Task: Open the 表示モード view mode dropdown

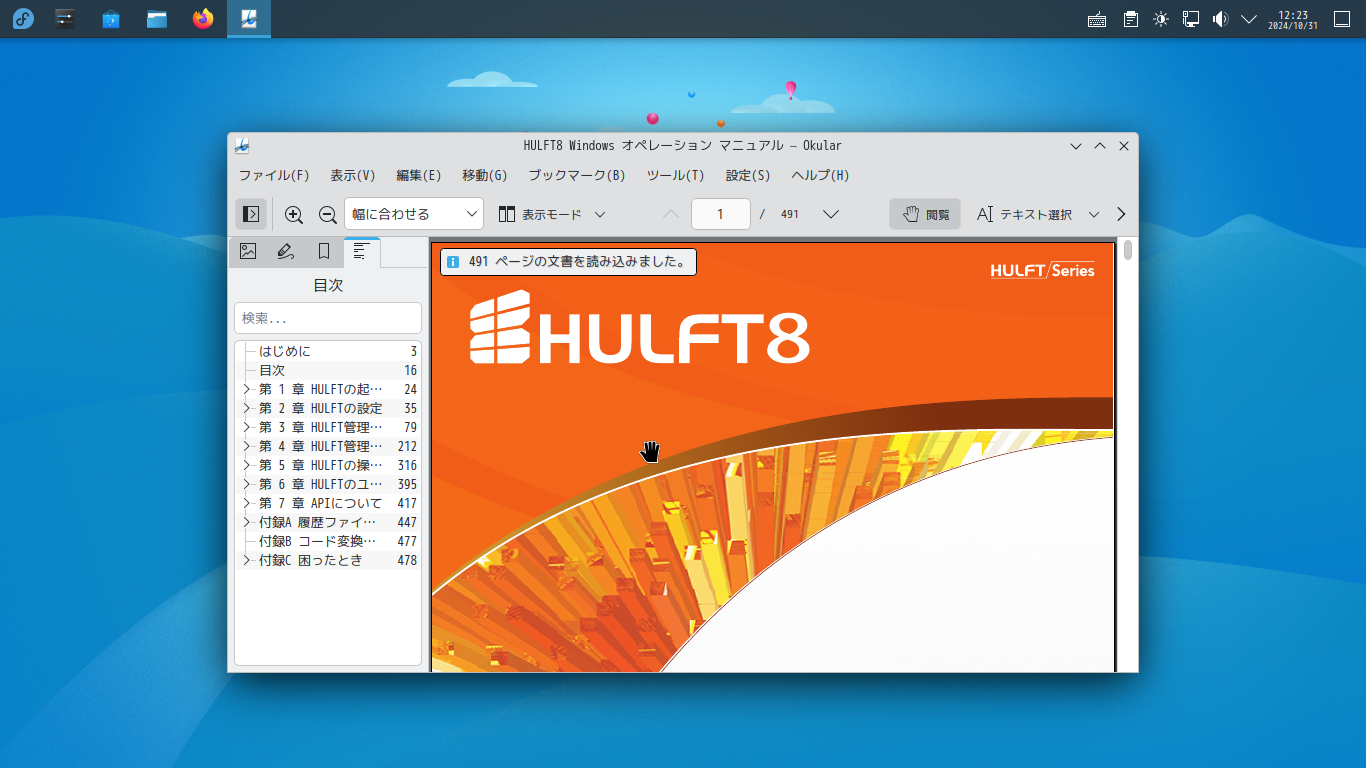Action: pyautogui.click(x=552, y=214)
